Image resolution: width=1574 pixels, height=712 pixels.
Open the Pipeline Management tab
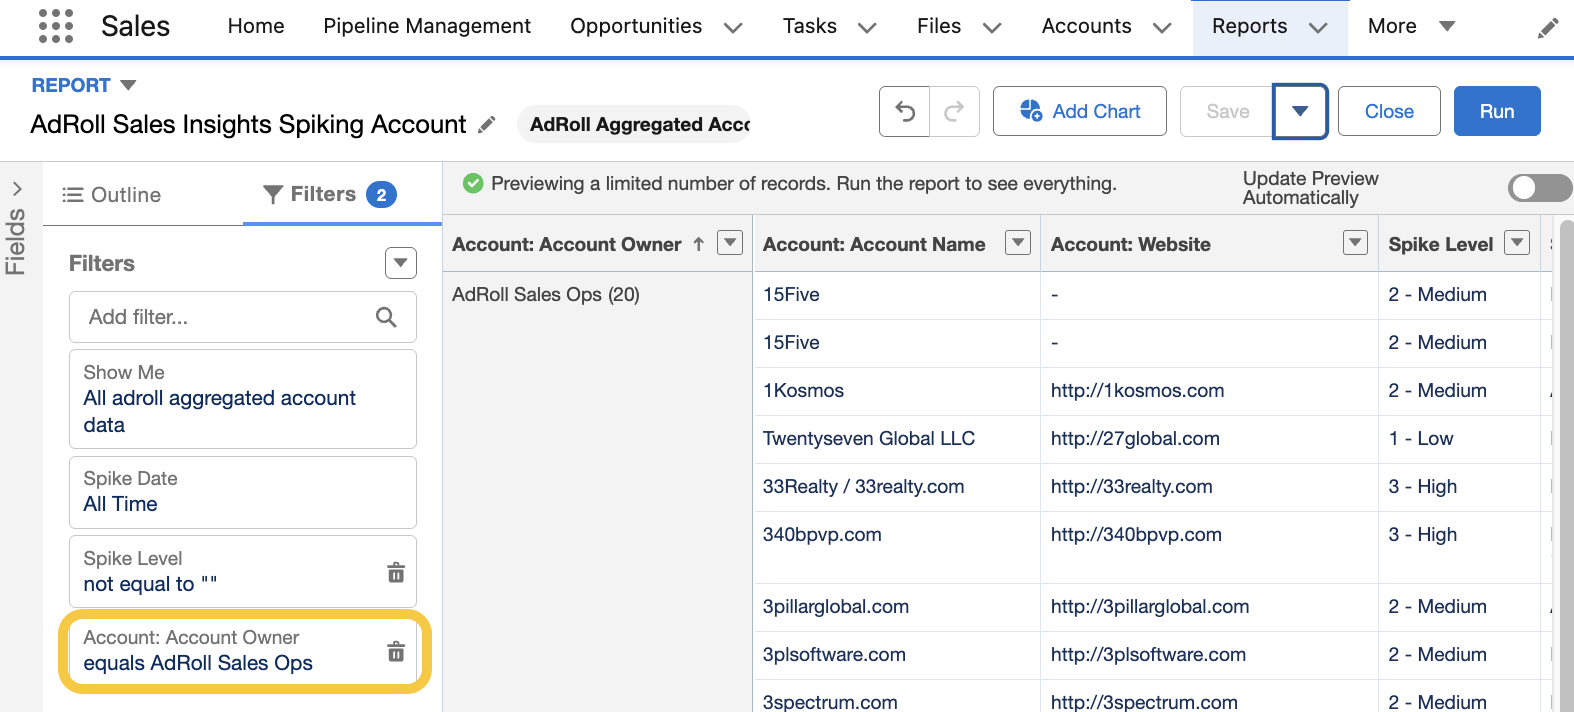427,26
